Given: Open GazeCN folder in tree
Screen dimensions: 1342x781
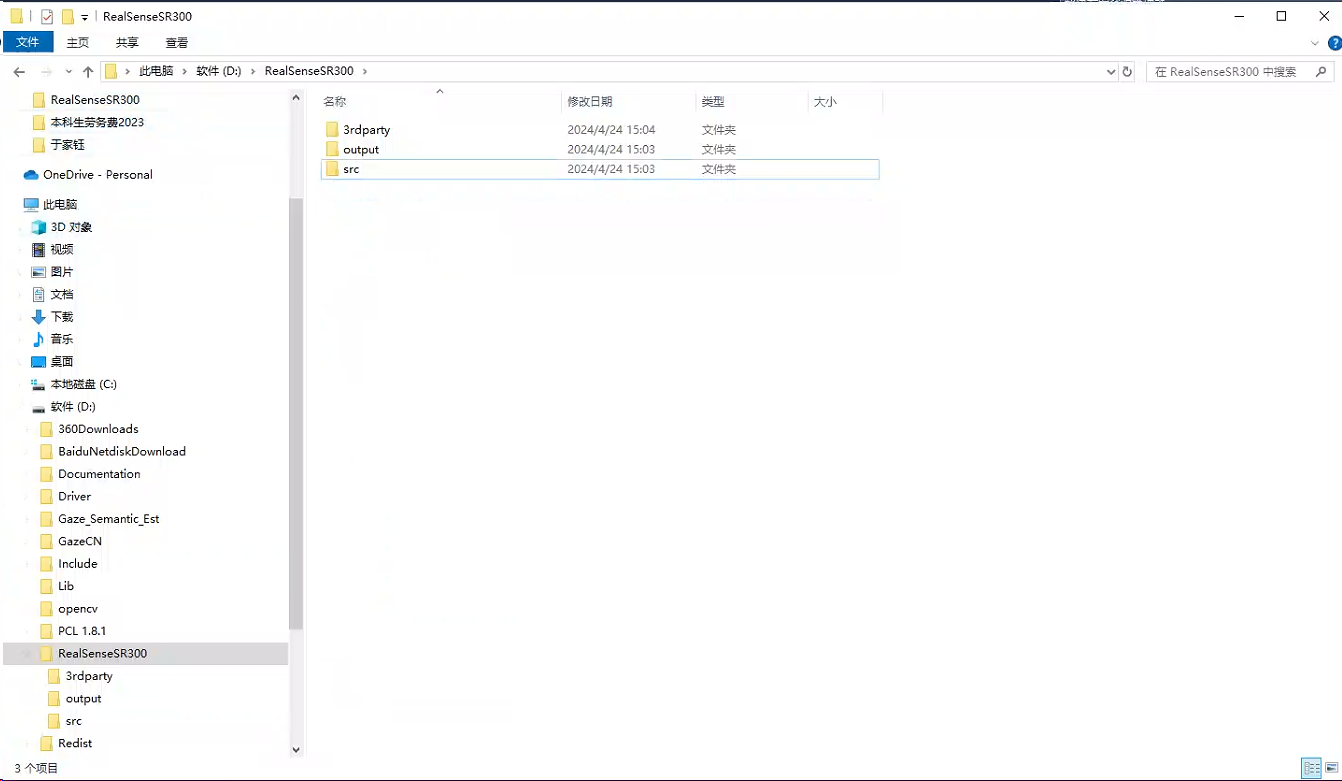Looking at the screenshot, I should (x=80, y=541).
